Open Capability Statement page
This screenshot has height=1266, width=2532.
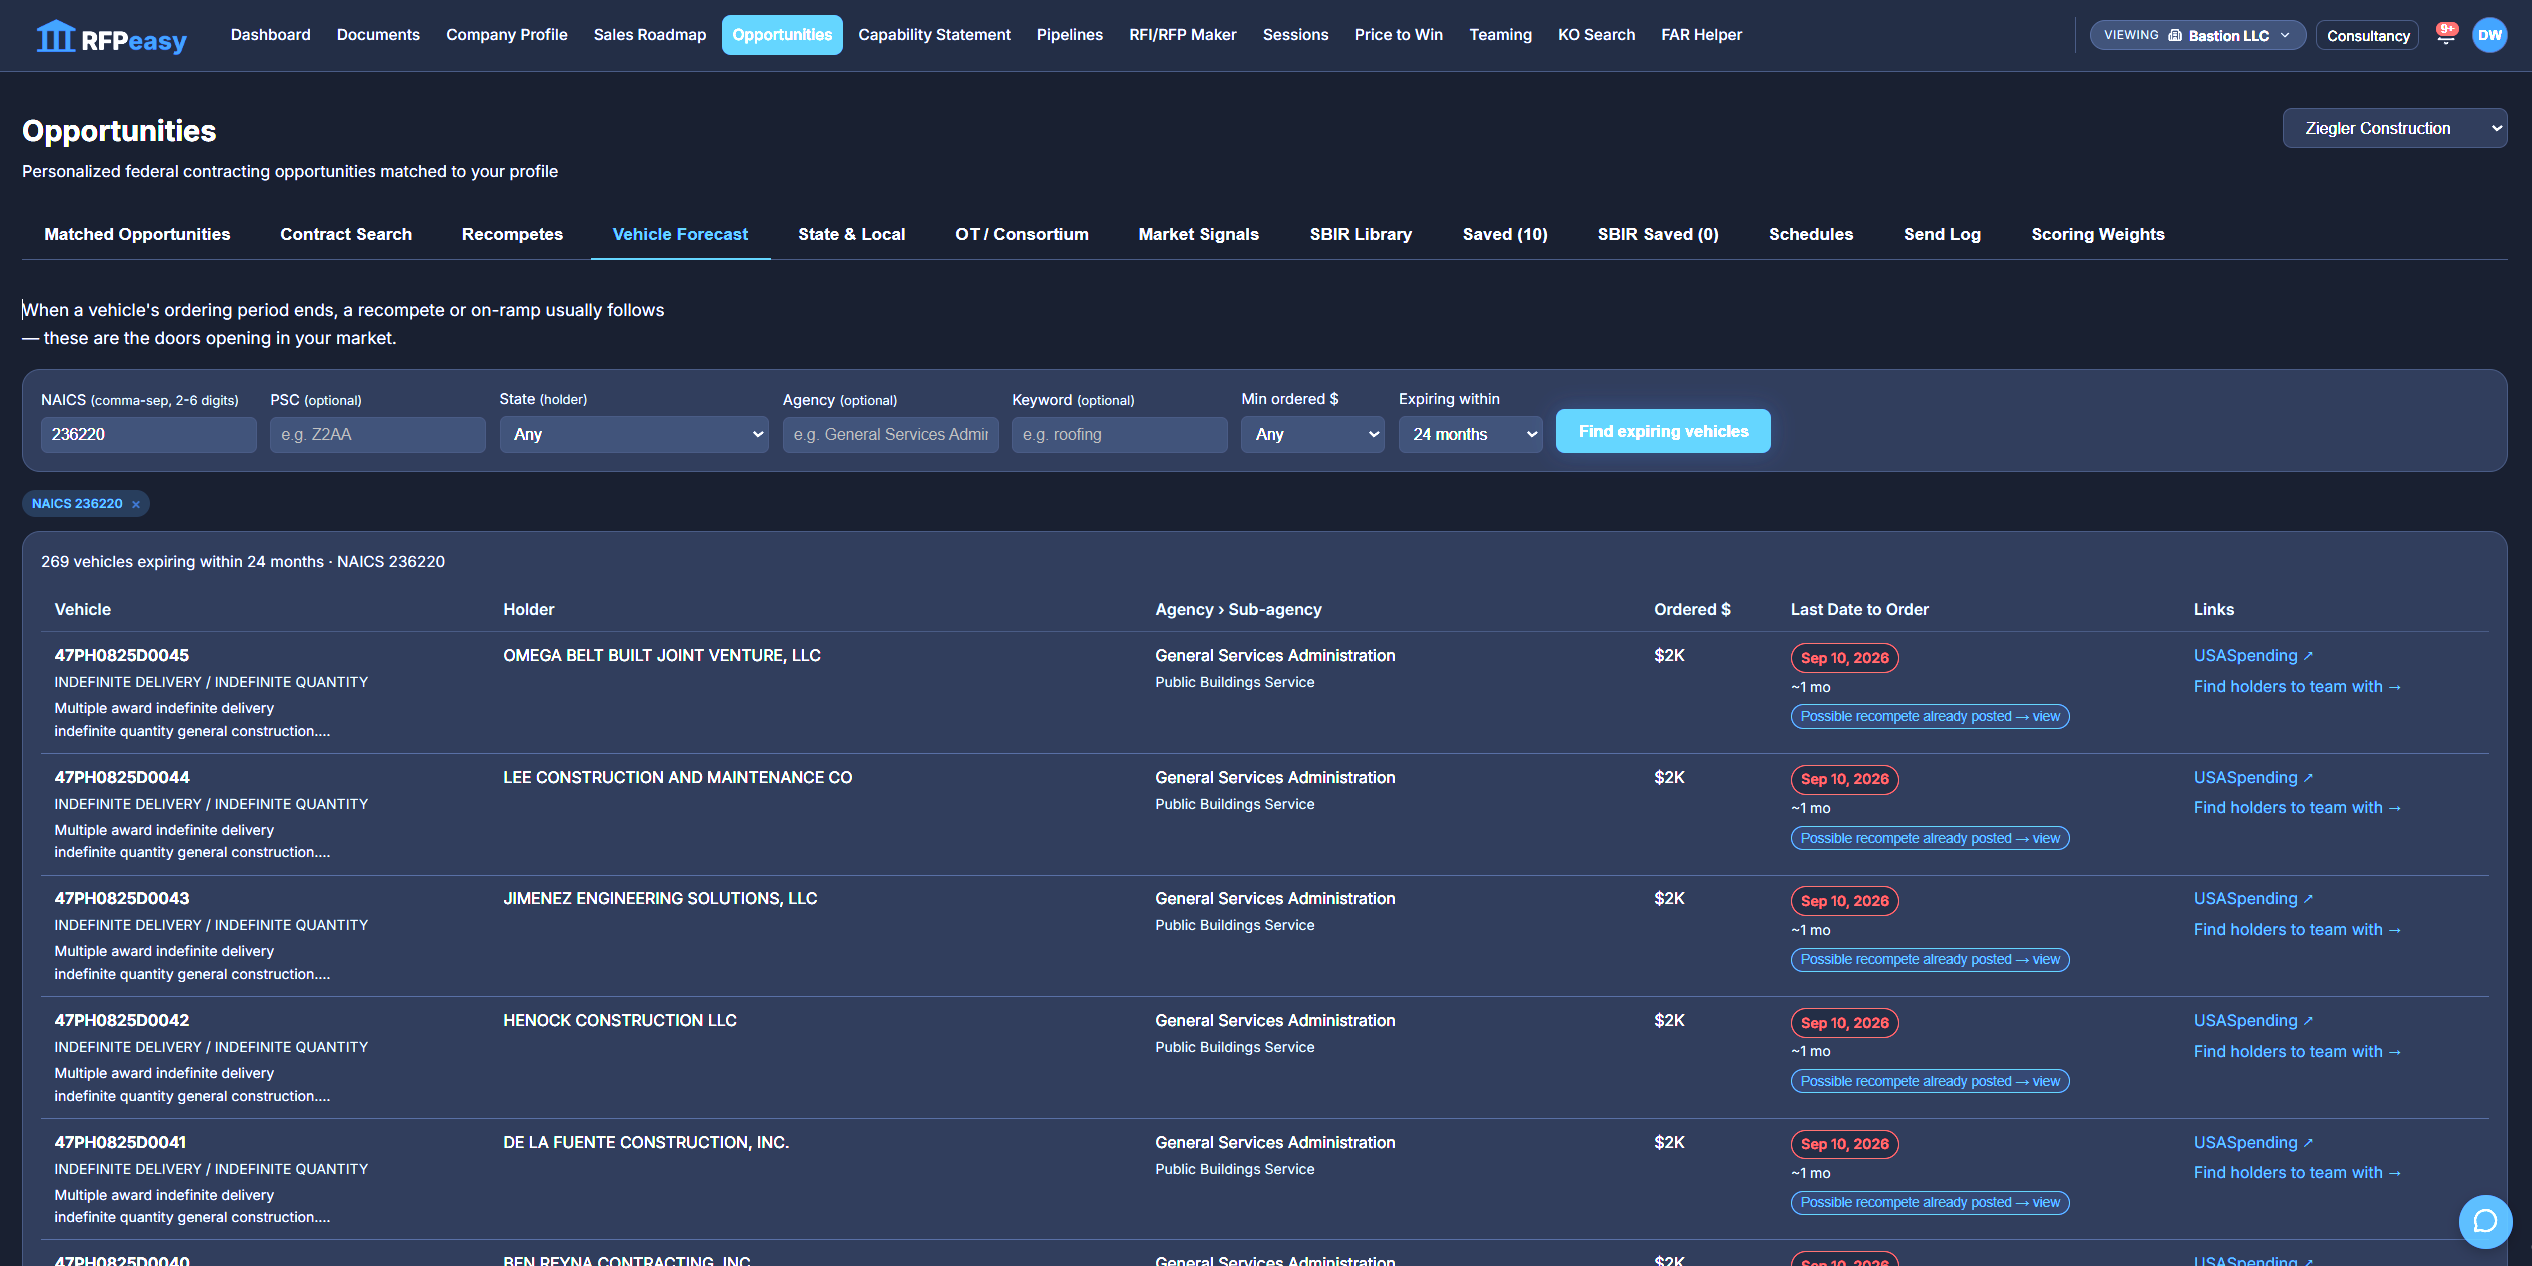[934, 35]
